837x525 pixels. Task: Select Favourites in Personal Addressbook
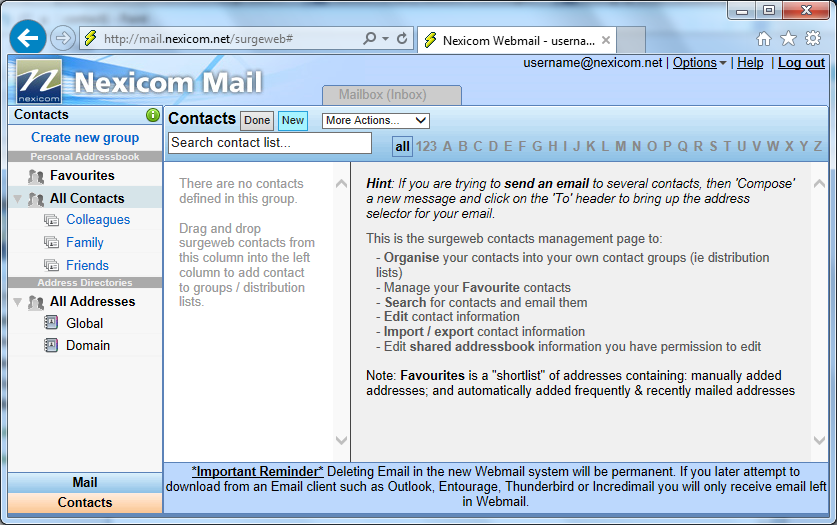coord(82,176)
